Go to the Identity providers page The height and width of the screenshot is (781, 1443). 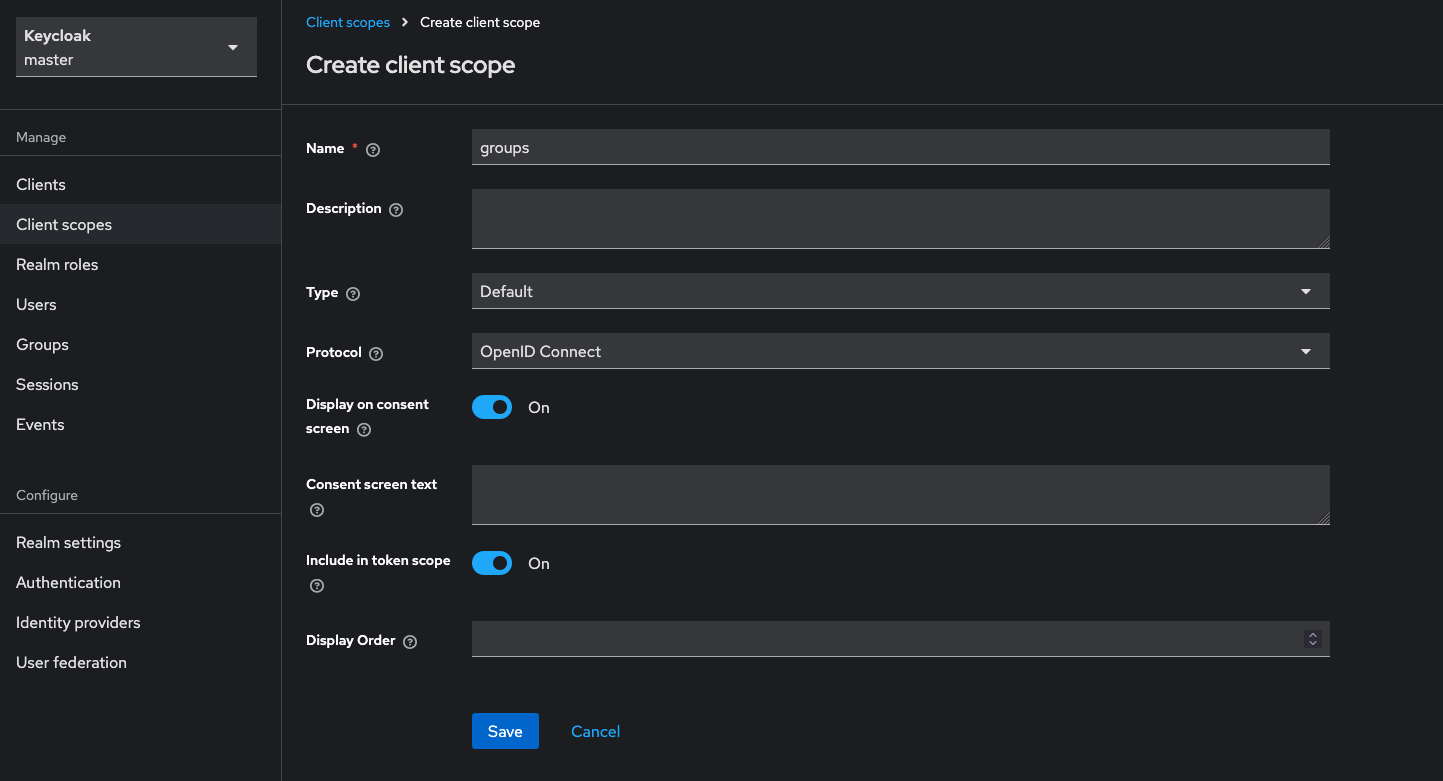[77, 622]
